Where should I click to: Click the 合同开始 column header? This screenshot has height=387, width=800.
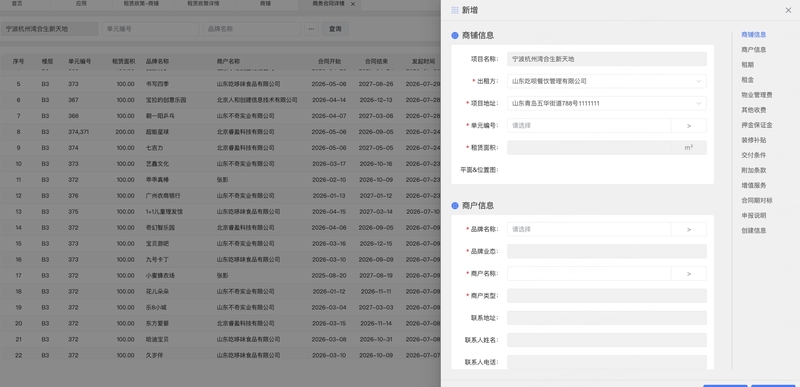click(329, 61)
